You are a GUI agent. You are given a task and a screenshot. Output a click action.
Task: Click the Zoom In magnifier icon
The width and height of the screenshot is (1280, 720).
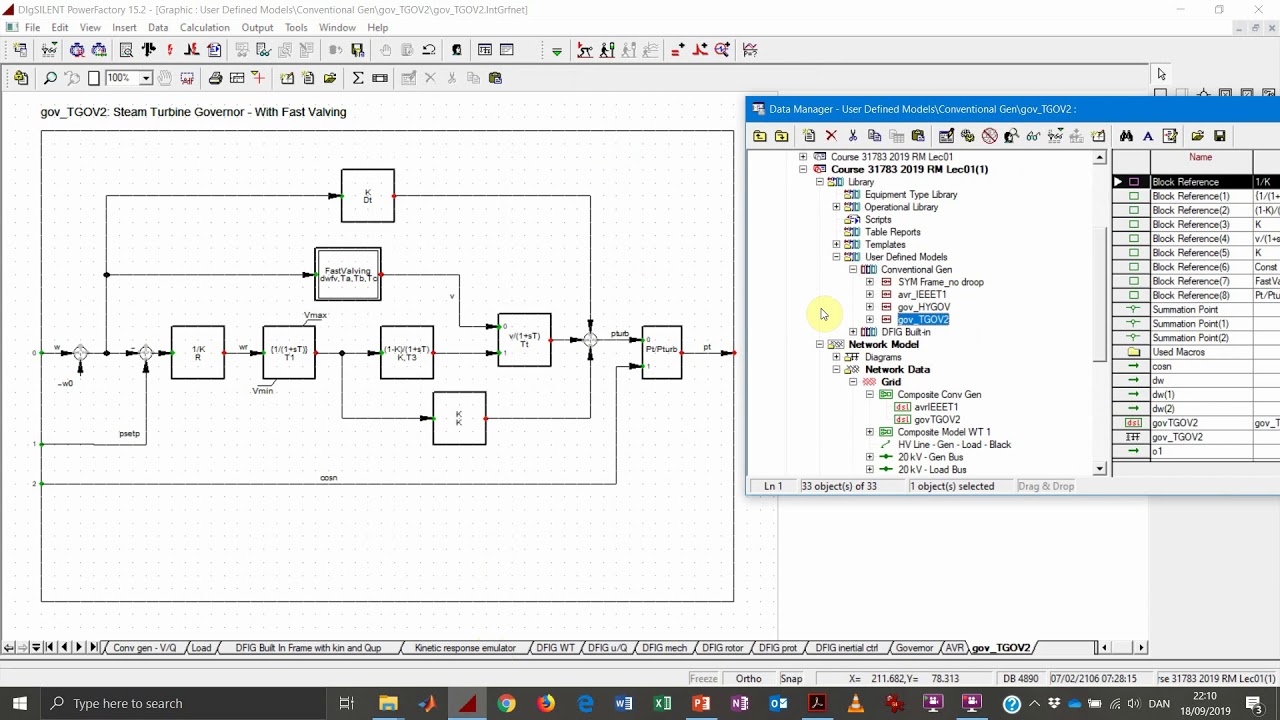pos(50,78)
